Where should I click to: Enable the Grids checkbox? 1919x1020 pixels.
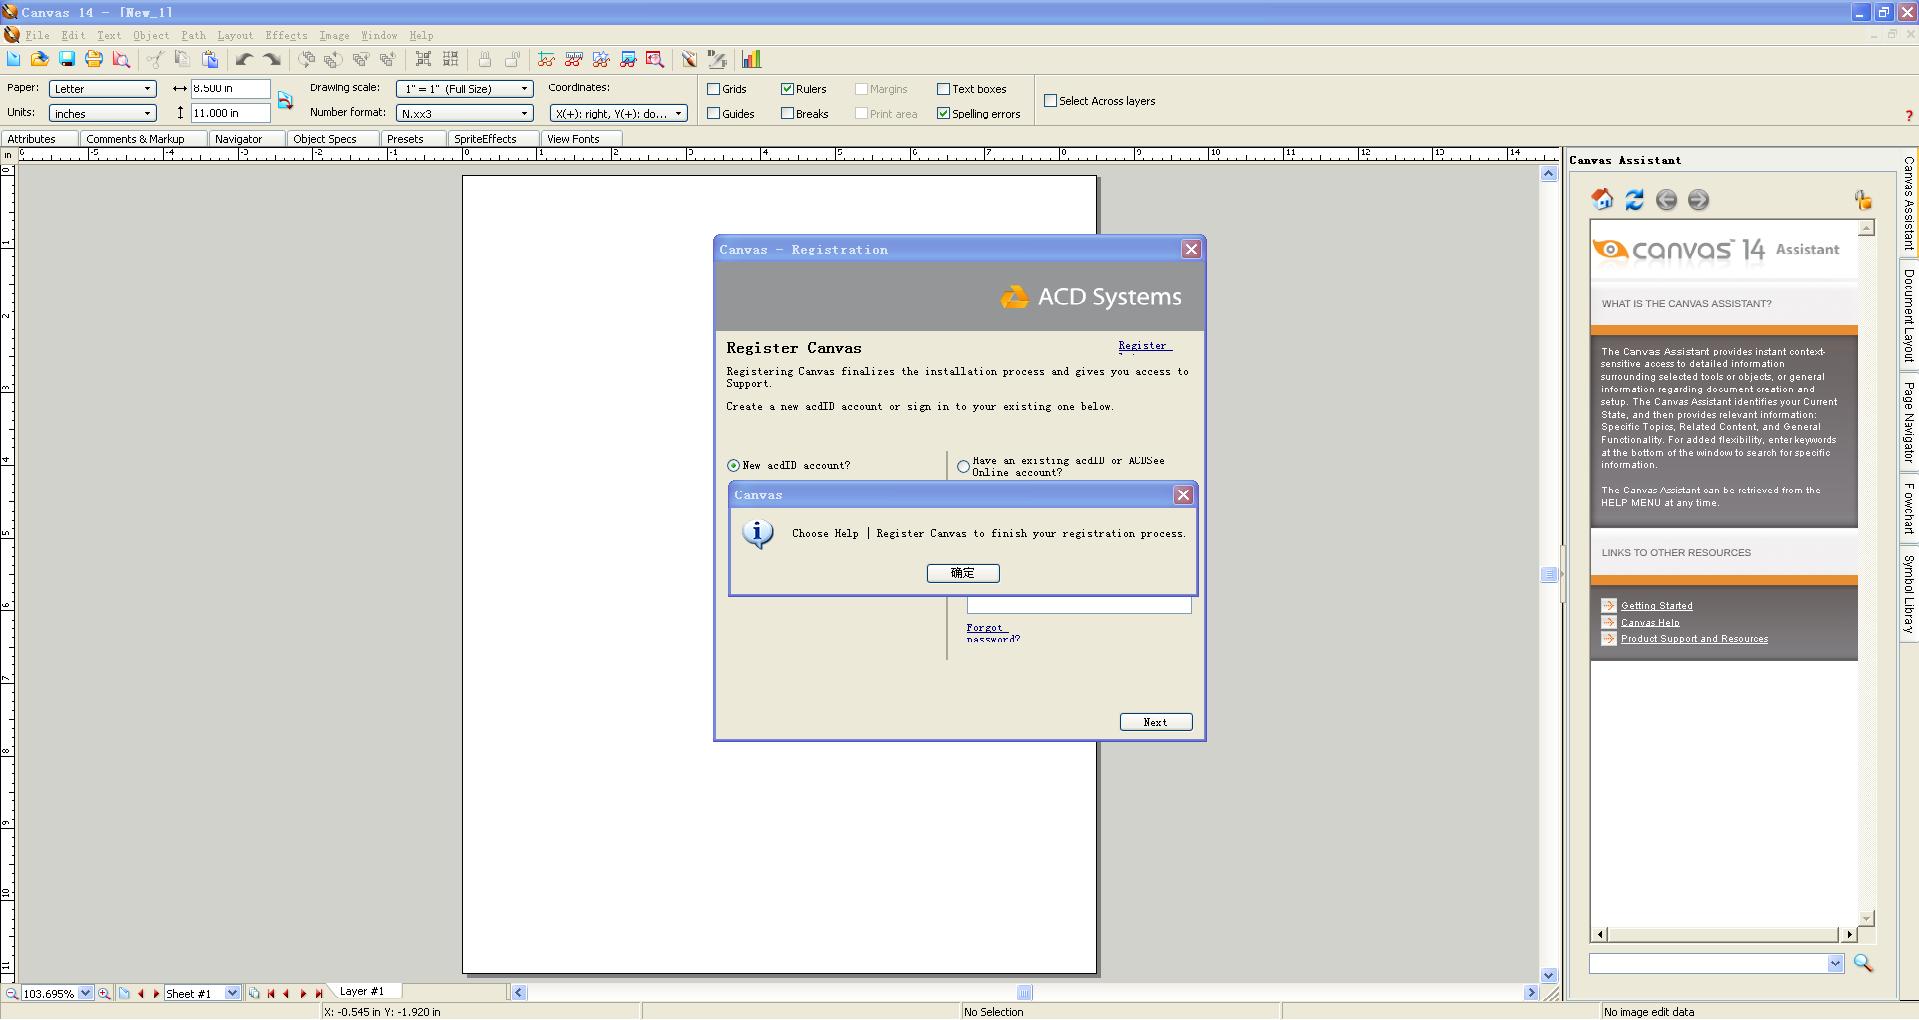(x=714, y=89)
